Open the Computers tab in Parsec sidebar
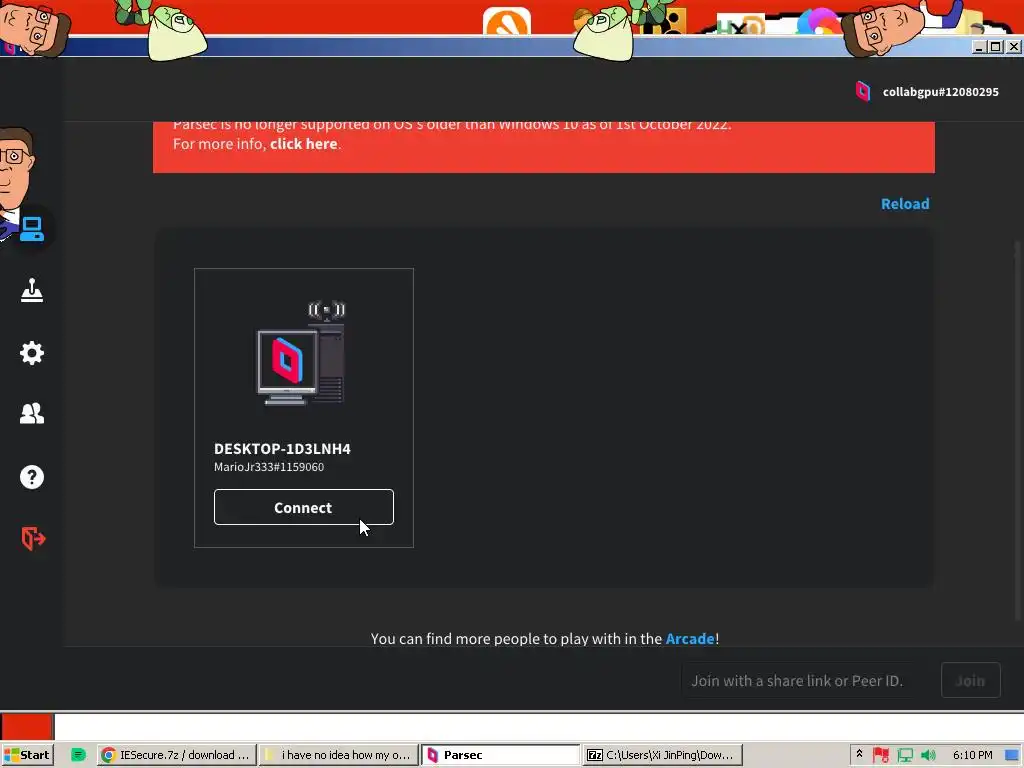 coord(31,229)
